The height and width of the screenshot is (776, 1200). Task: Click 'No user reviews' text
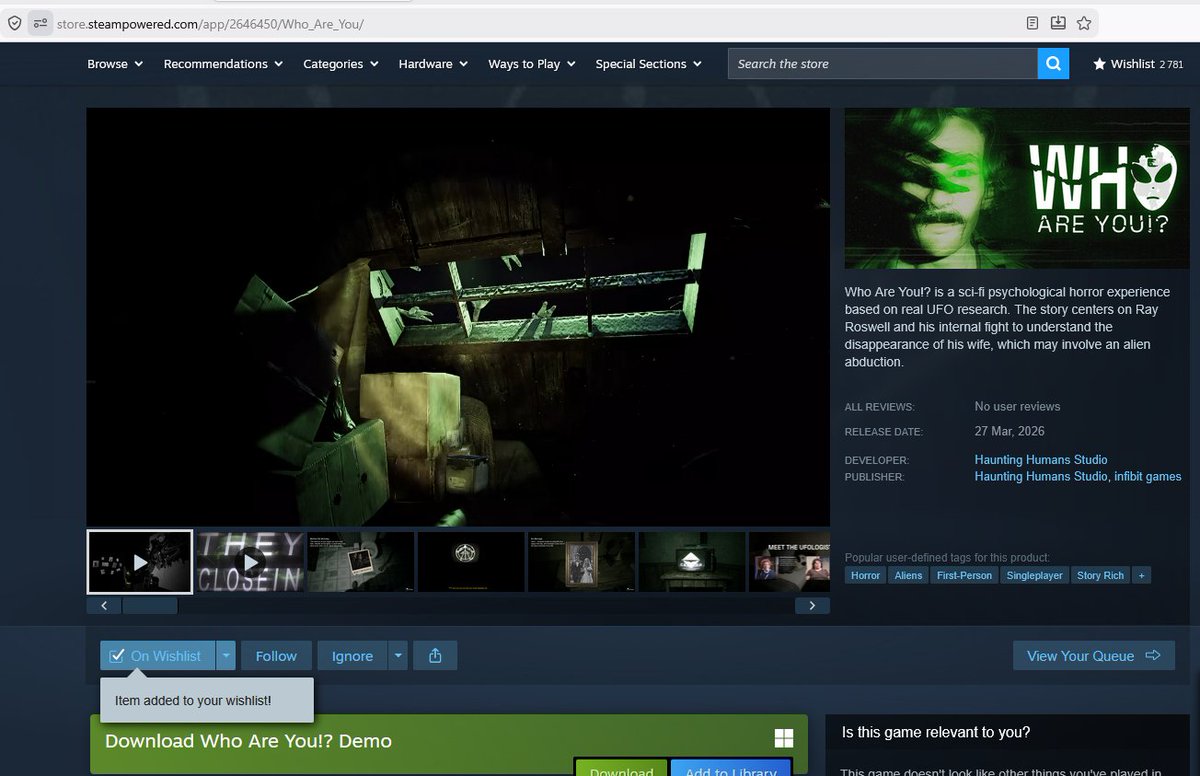pos(1017,407)
